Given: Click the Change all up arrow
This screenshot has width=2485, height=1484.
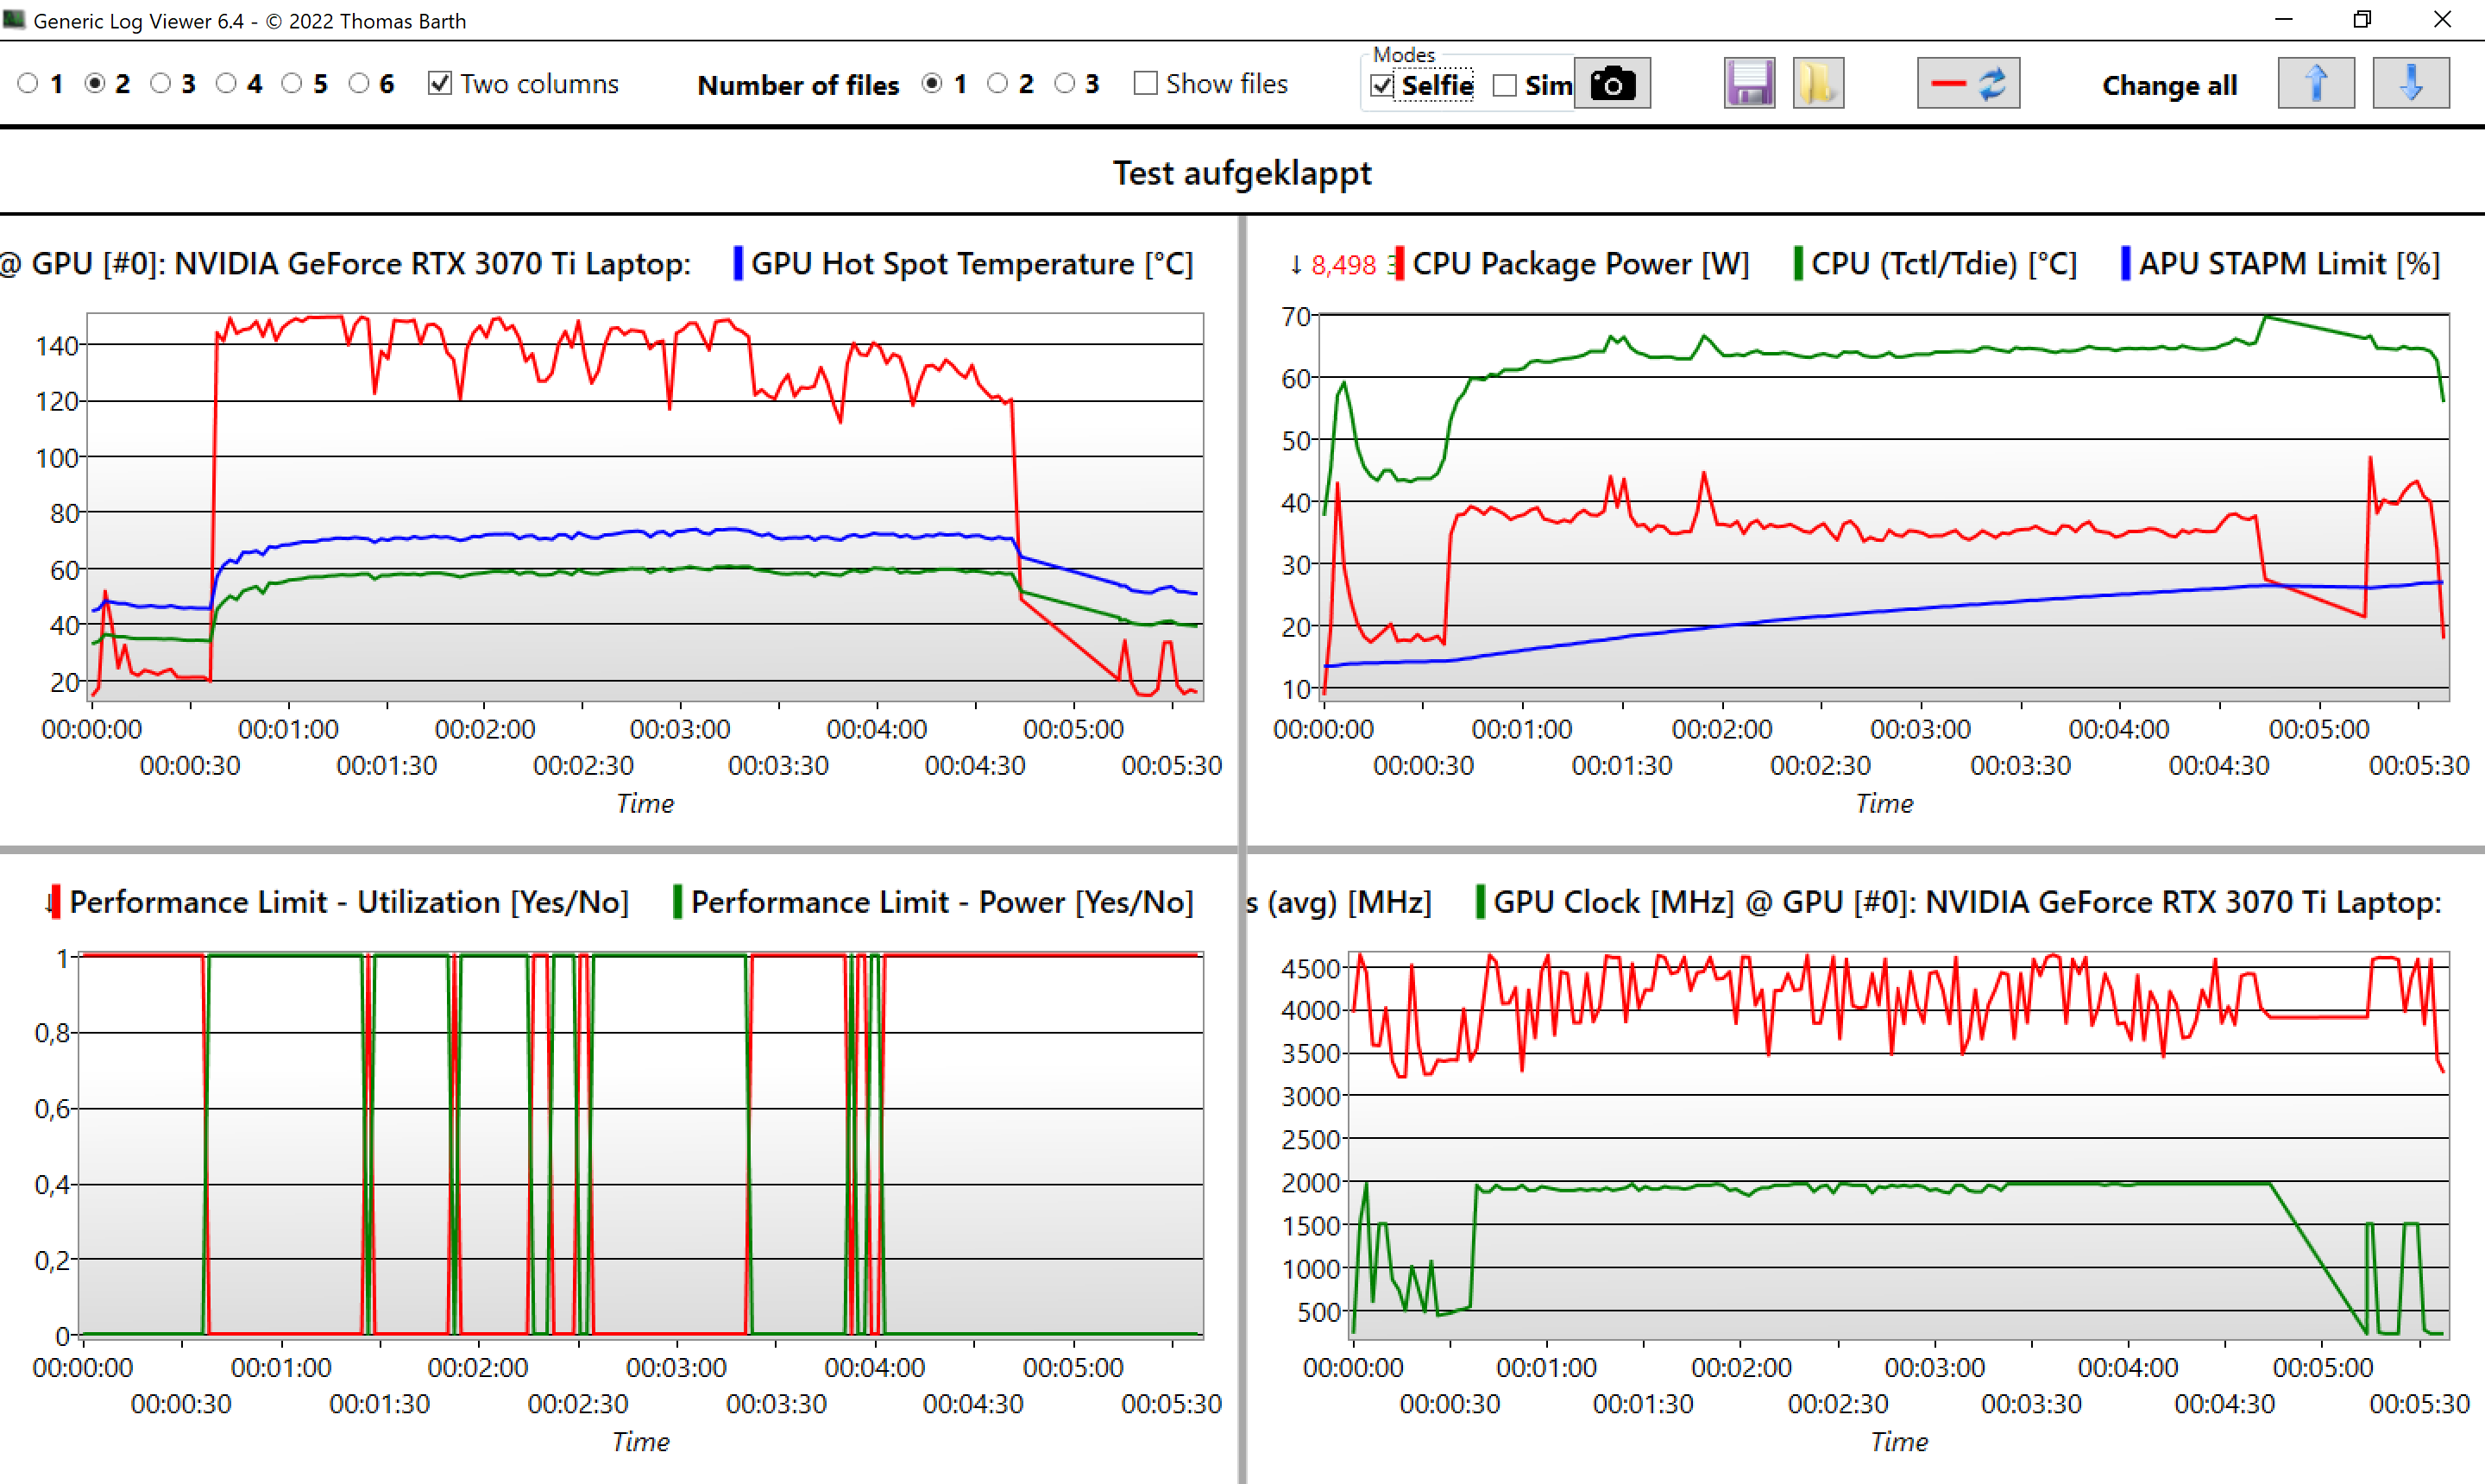Looking at the screenshot, I should coord(2315,84).
